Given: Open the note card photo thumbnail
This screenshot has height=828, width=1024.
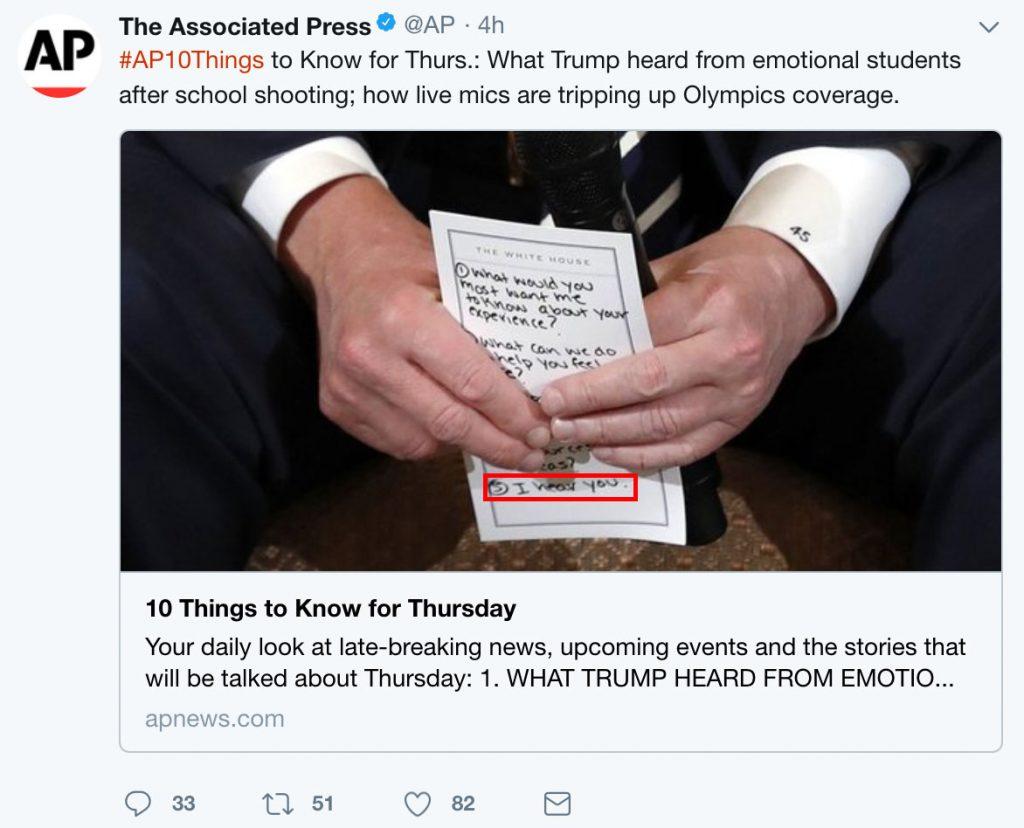Looking at the screenshot, I should click(560, 351).
